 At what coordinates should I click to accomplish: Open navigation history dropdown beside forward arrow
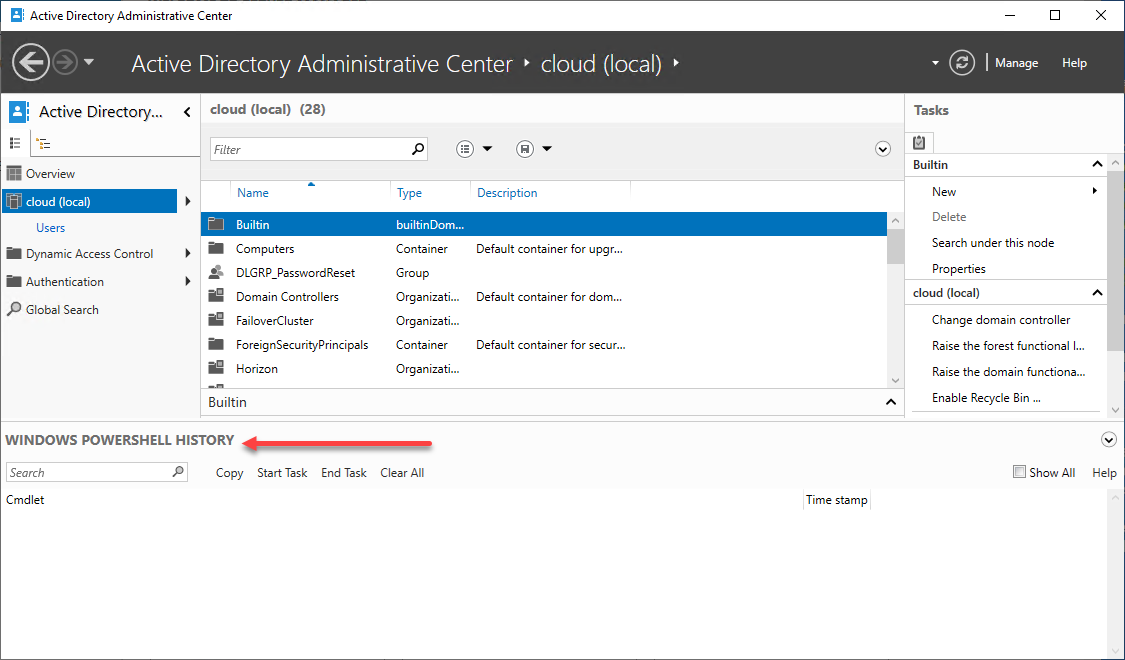point(89,62)
